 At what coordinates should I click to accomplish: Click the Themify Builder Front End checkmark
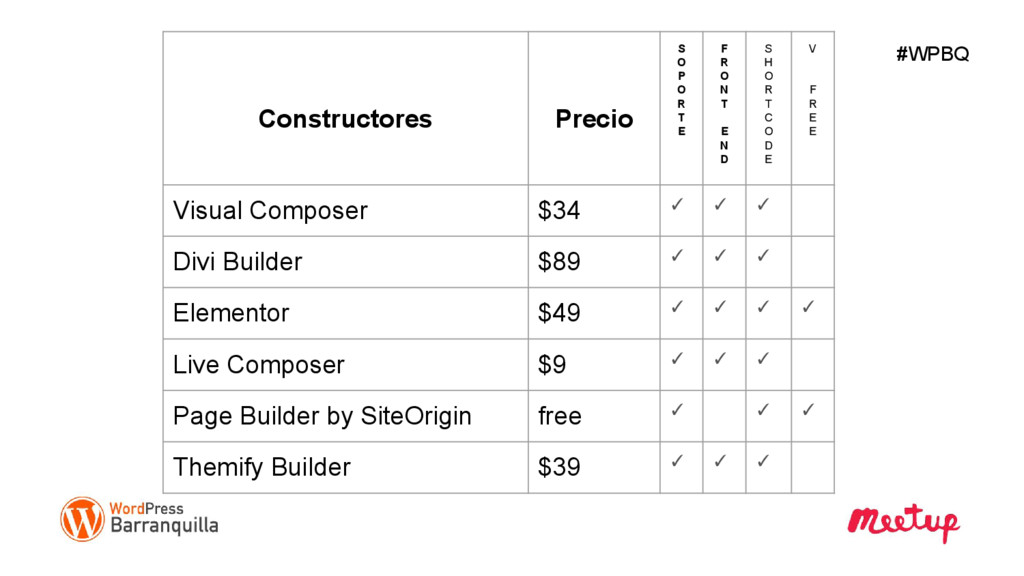pos(720,461)
